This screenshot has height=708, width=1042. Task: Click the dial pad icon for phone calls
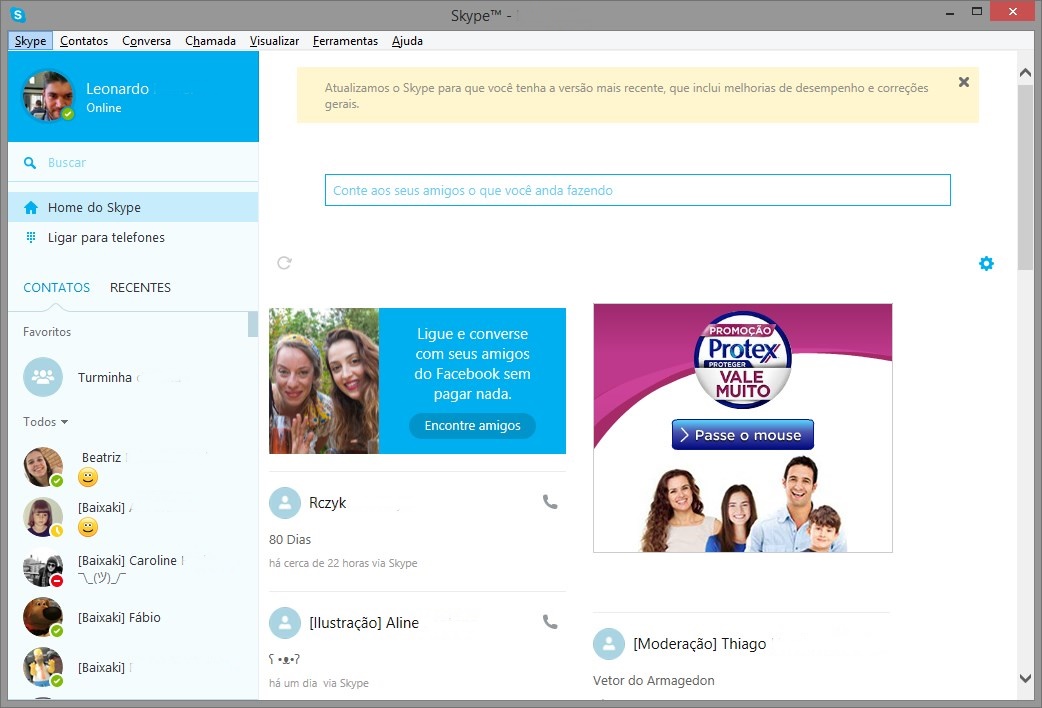(31, 237)
